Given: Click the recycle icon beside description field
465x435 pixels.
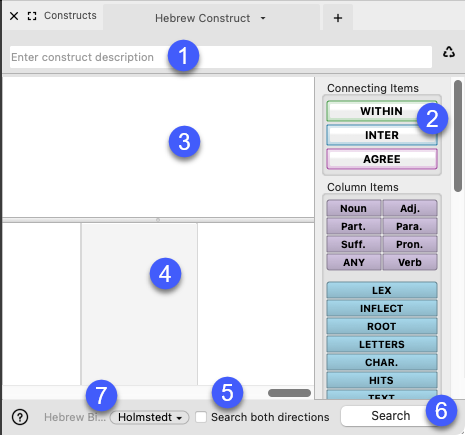Looking at the screenshot, I should pyautogui.click(x=449, y=52).
